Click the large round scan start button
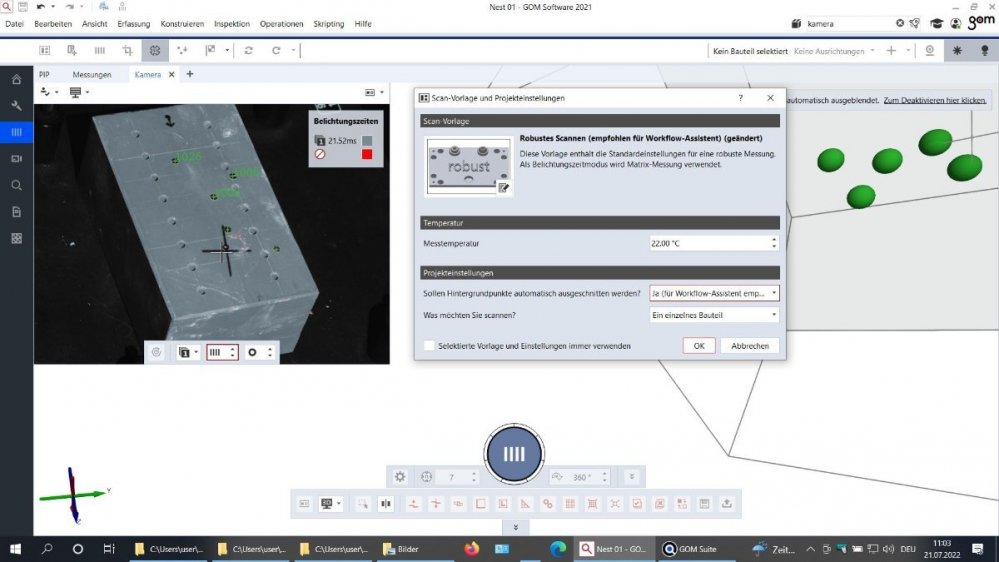The image size is (999, 562). click(514, 454)
